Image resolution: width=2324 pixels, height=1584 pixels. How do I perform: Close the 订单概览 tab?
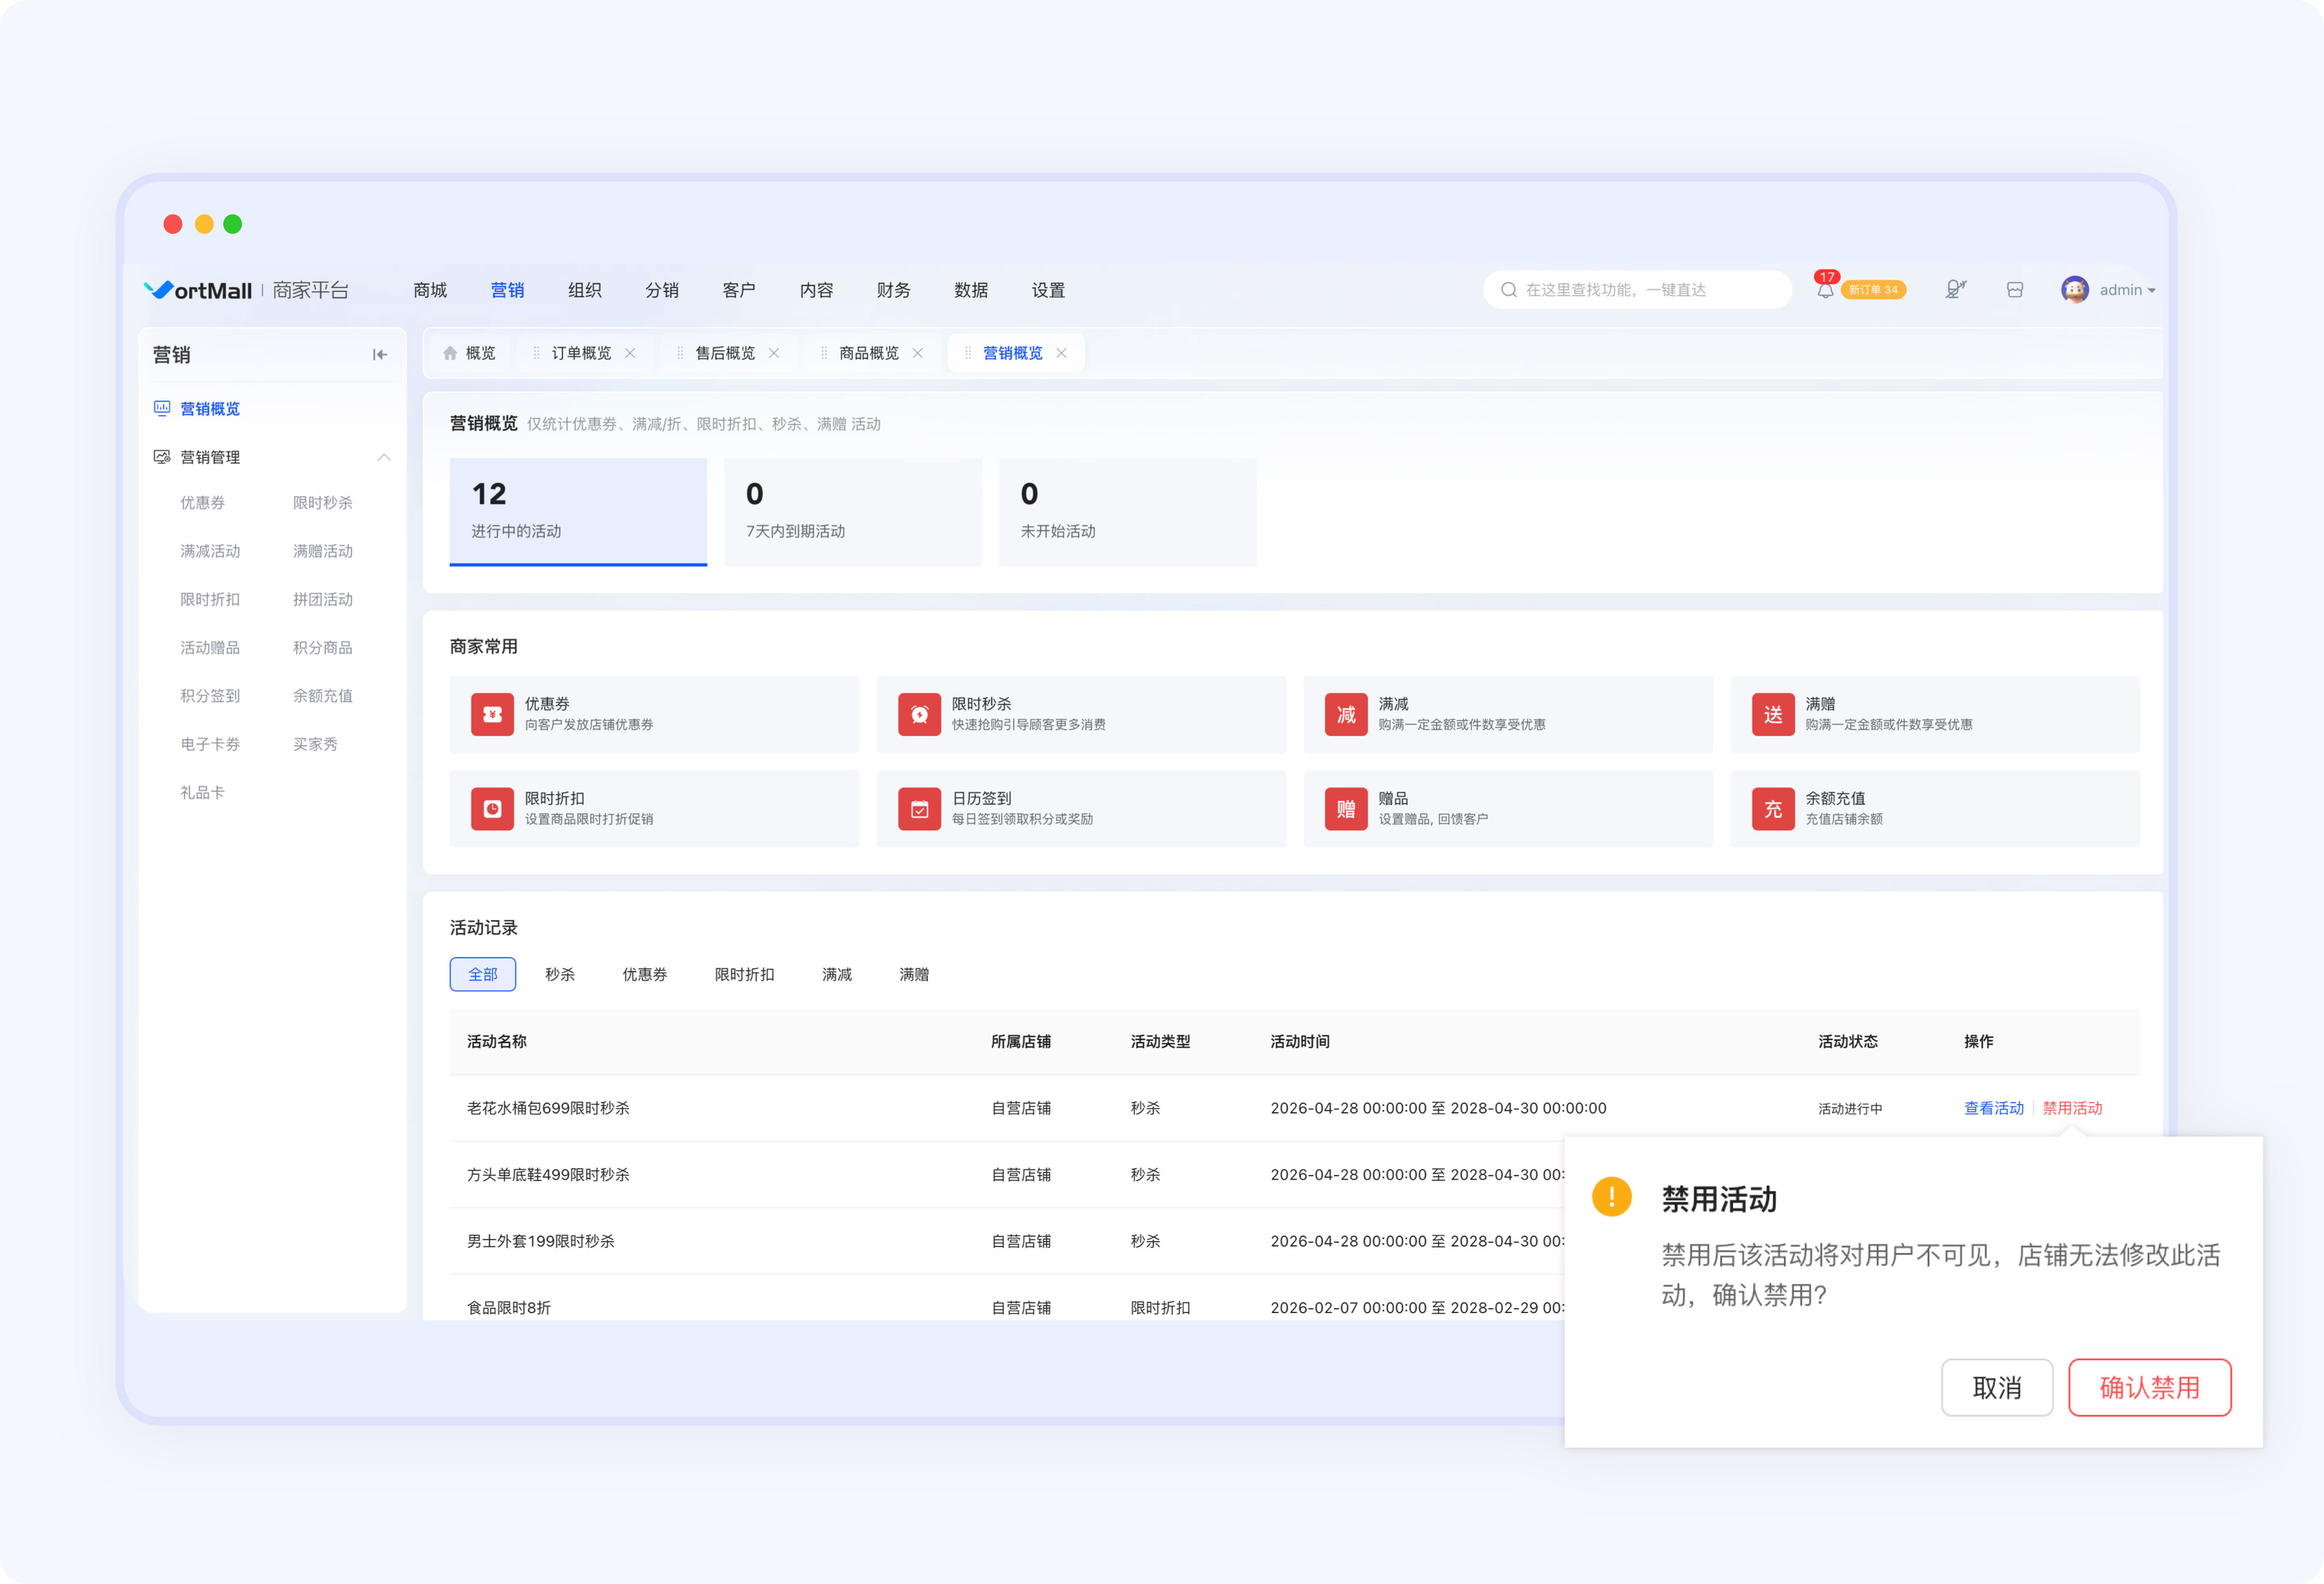pos(630,353)
